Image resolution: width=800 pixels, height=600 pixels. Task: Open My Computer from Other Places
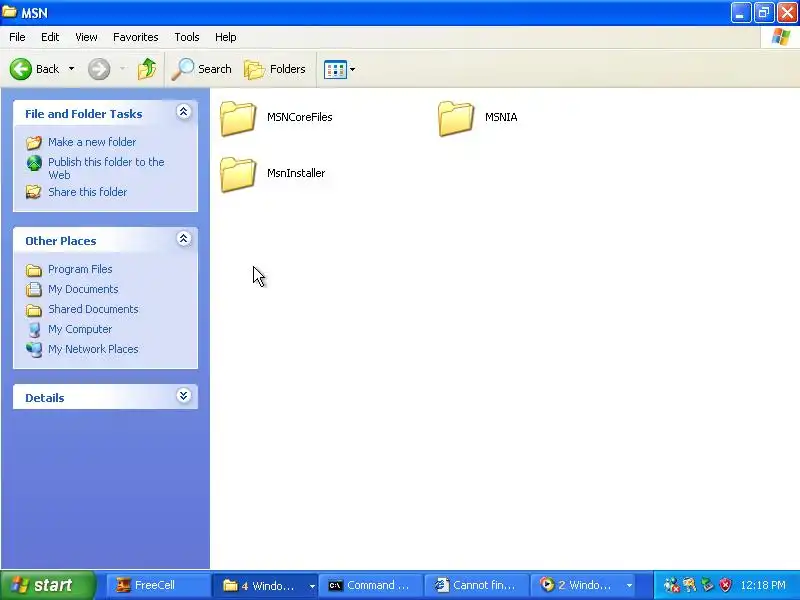tap(80, 329)
